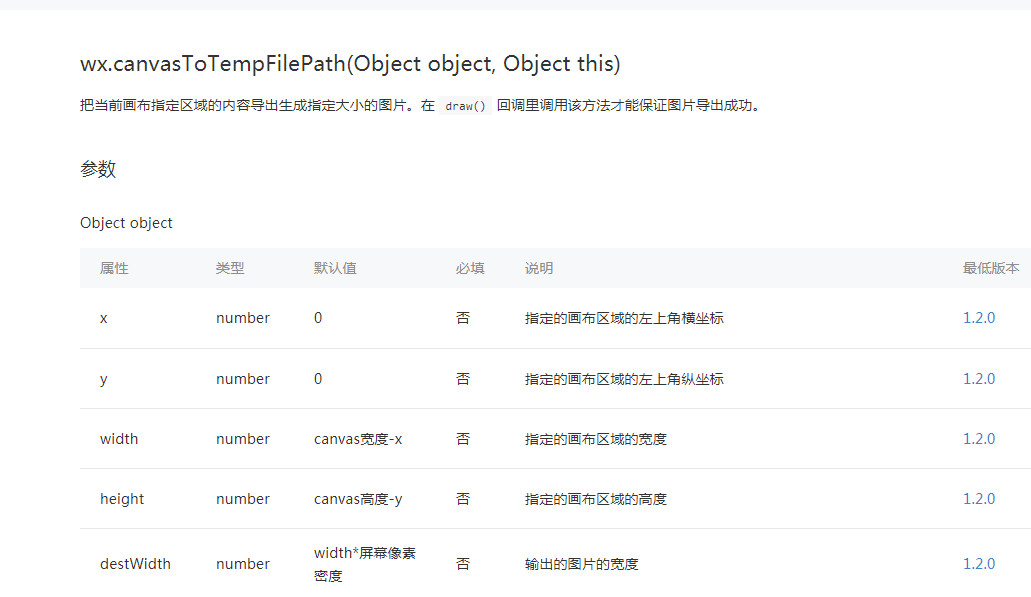The height and width of the screenshot is (597, 1031).
Task: Open the 1.2.0 version link in y row
Action: click(978, 379)
